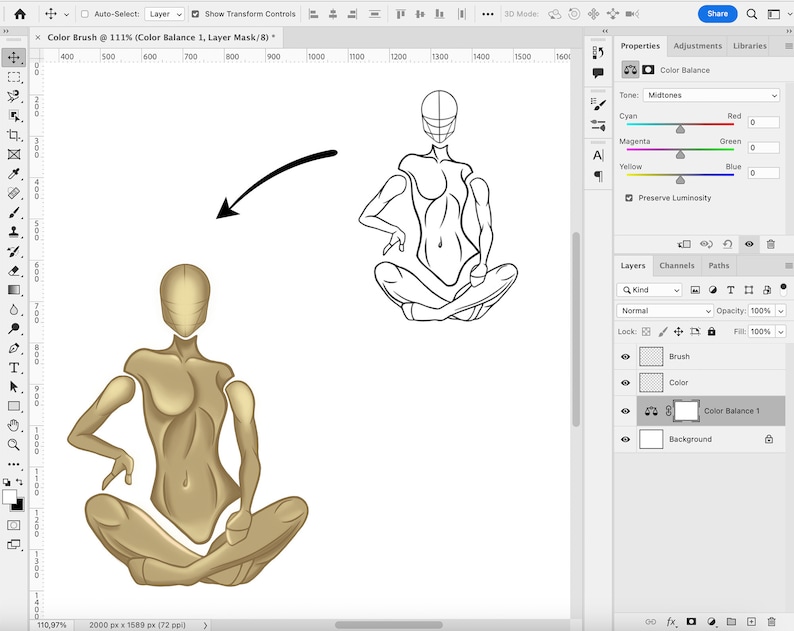
Task: Click the Magenta-Green slider handle
Action: pyautogui.click(x=680, y=154)
